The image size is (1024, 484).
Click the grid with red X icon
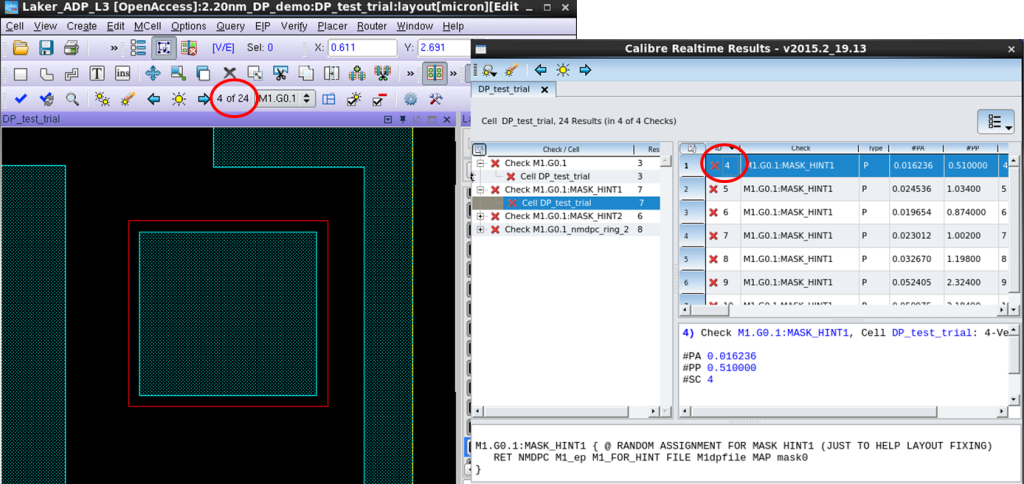189,48
